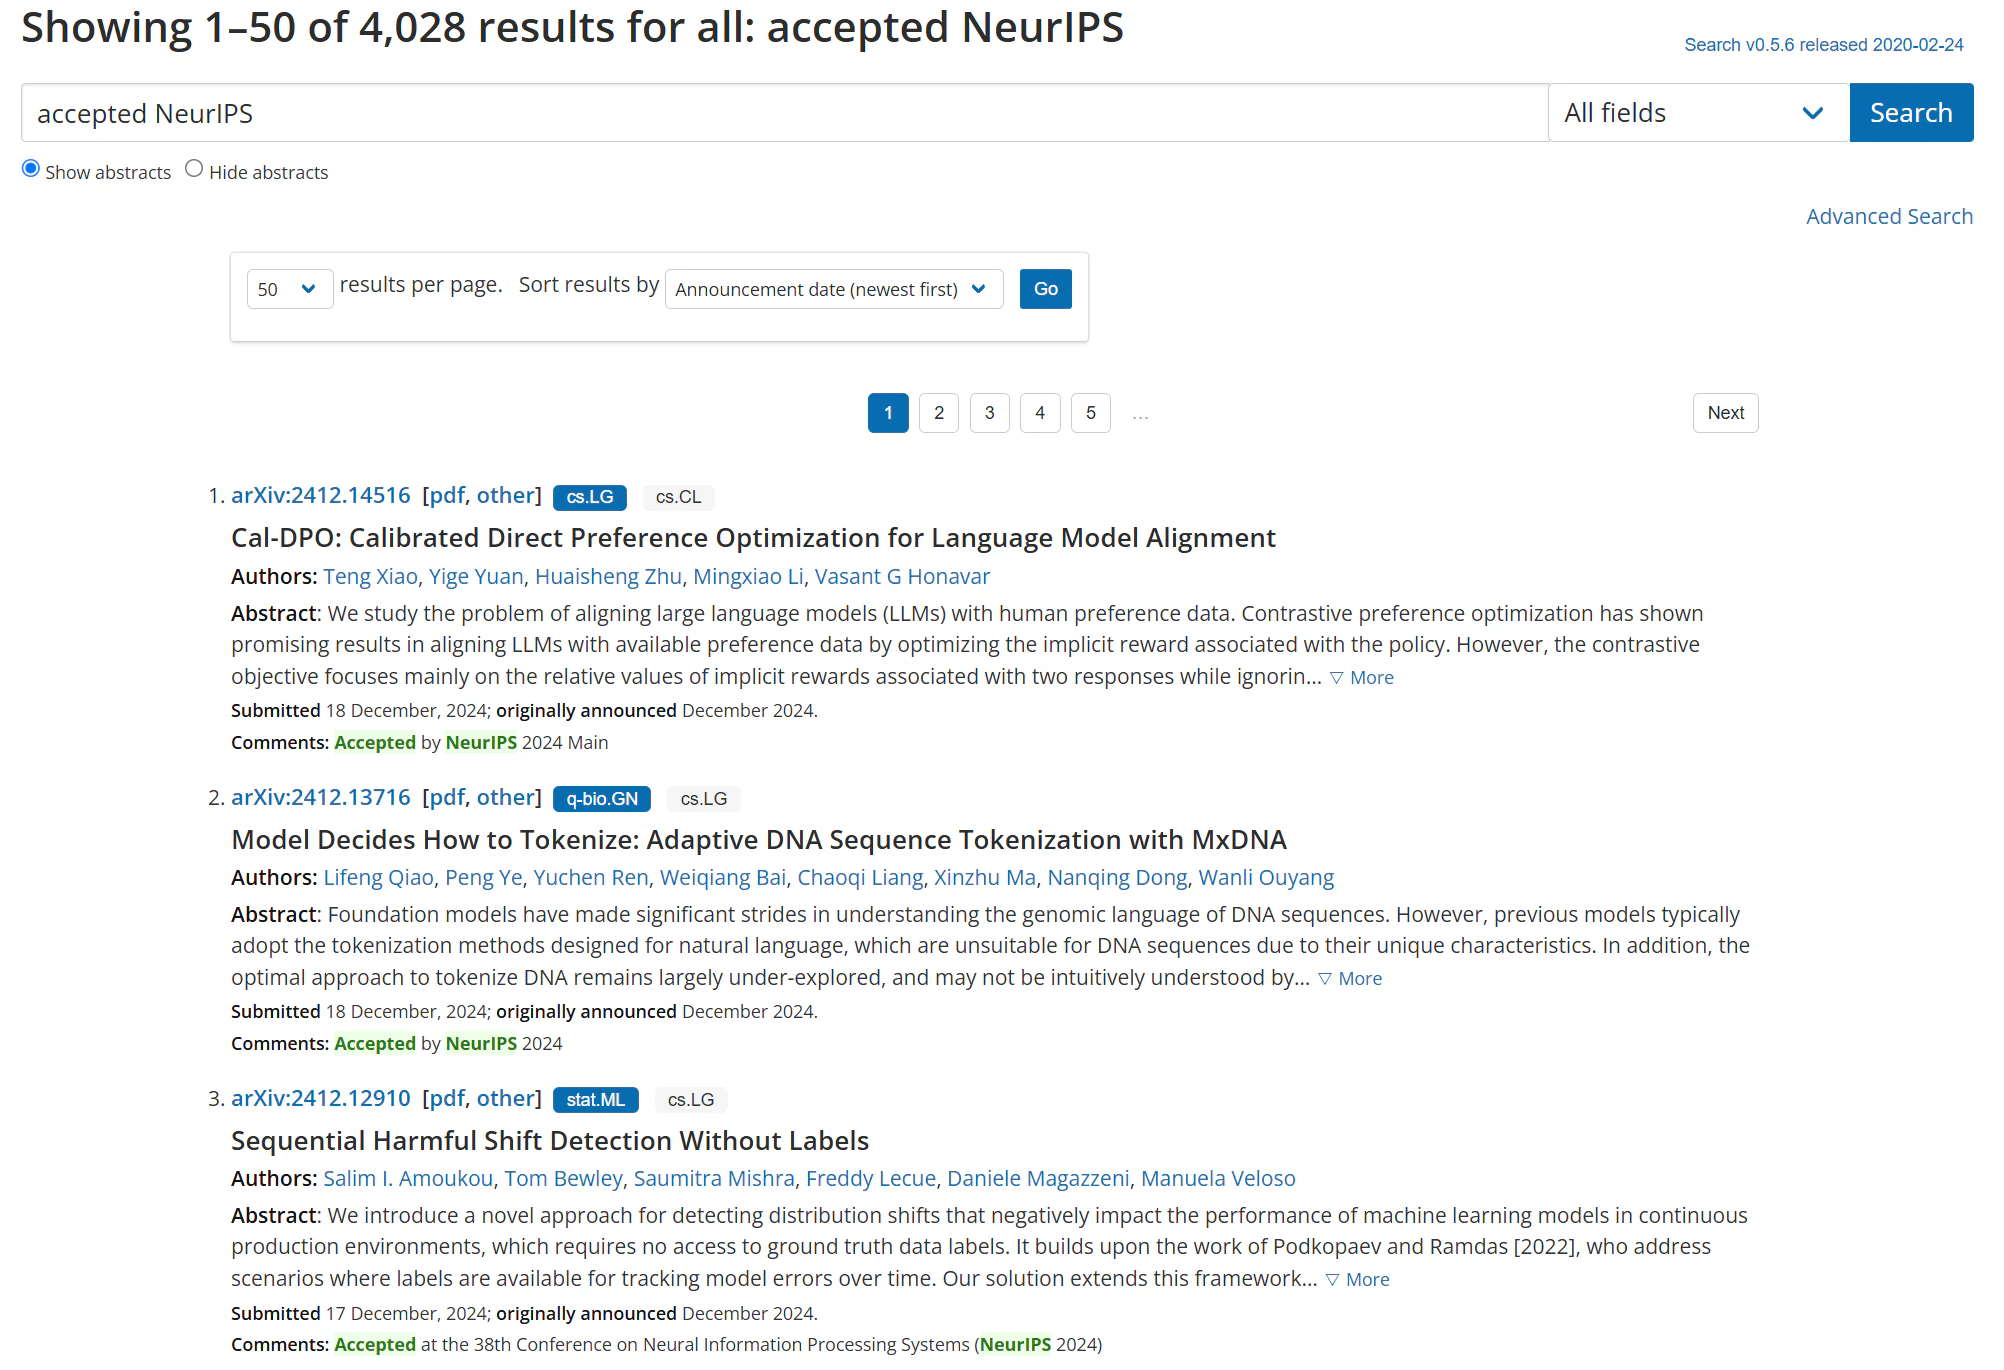Open author Tom Bewley
The width and height of the screenshot is (2004, 1370).
pyautogui.click(x=563, y=1178)
